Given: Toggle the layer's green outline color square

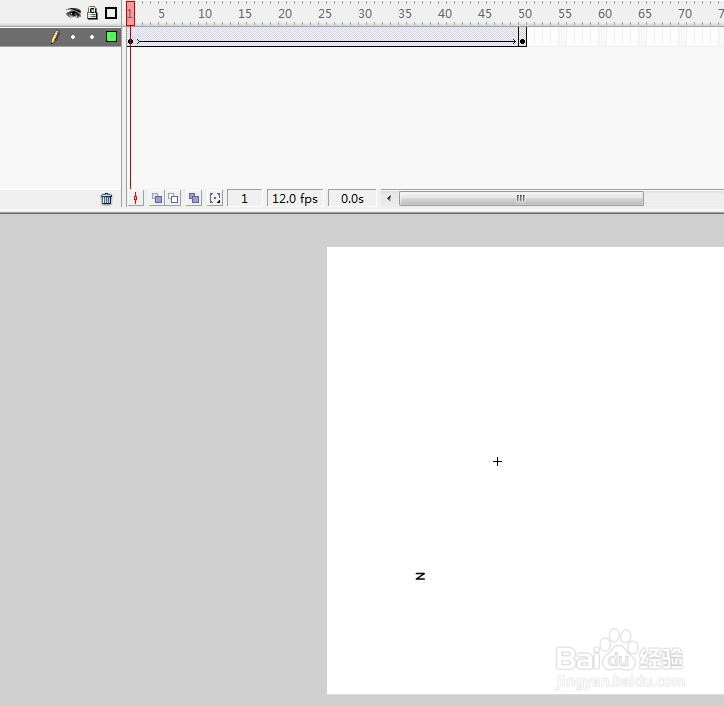Looking at the screenshot, I should (111, 36).
